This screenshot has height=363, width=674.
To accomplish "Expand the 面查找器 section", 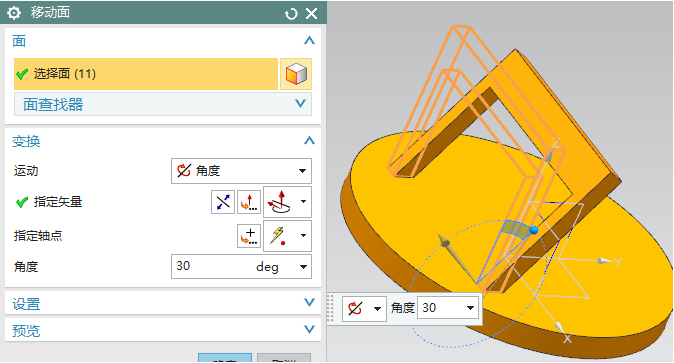I will 162,104.
